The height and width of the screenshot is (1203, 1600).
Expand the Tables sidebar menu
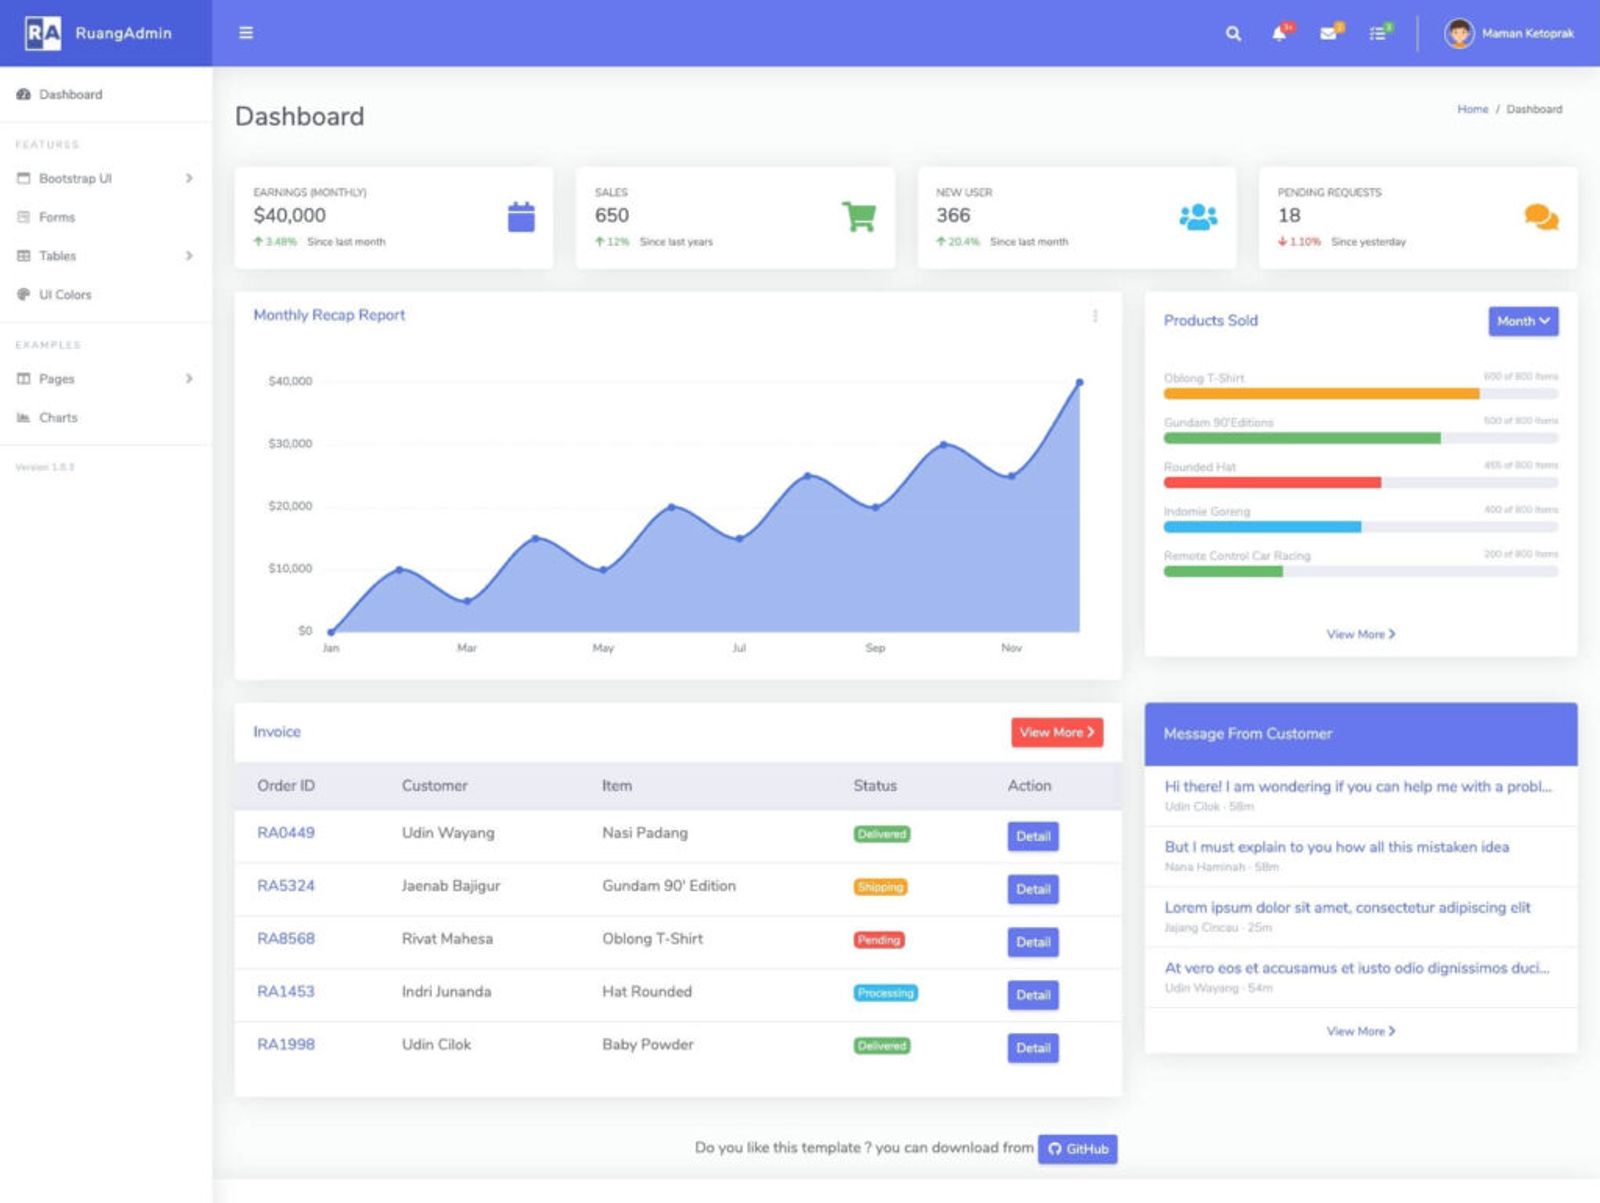pyautogui.click(x=106, y=256)
